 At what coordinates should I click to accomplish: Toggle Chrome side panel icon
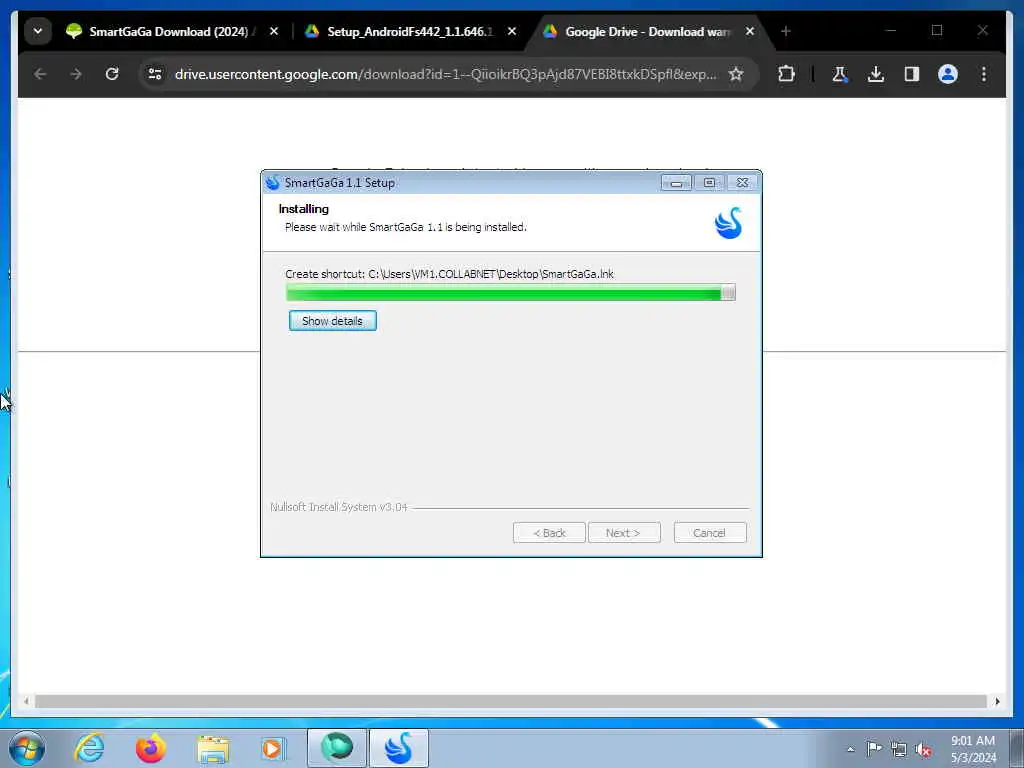[912, 74]
